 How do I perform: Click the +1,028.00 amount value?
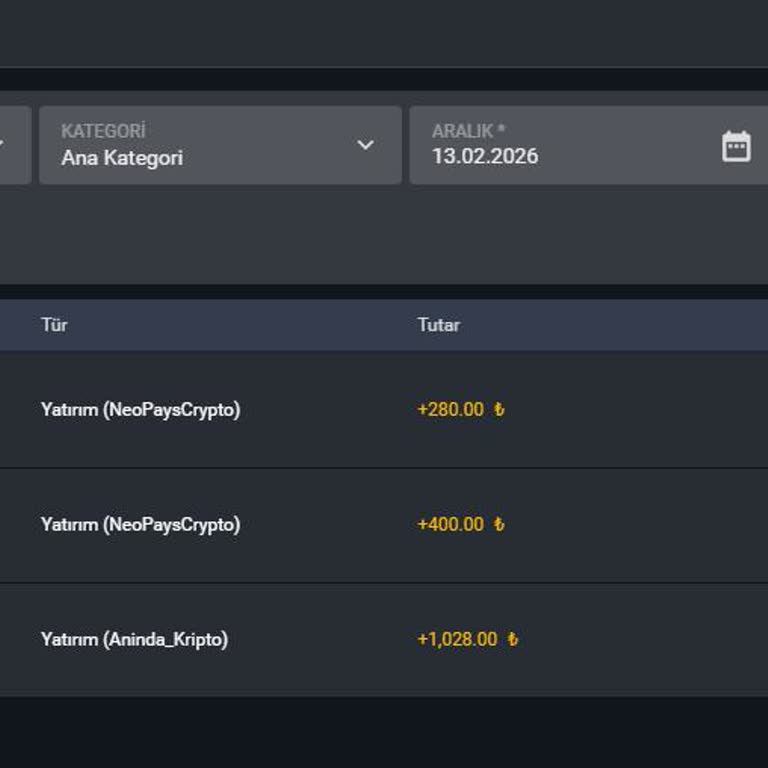[457, 640]
